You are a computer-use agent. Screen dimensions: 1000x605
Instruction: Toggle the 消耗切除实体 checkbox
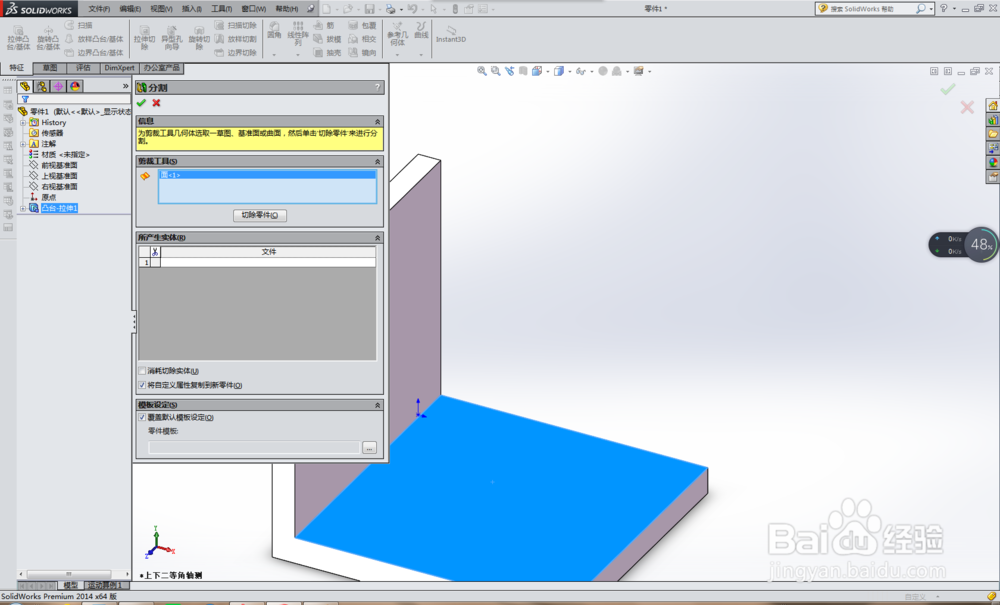[x=142, y=371]
